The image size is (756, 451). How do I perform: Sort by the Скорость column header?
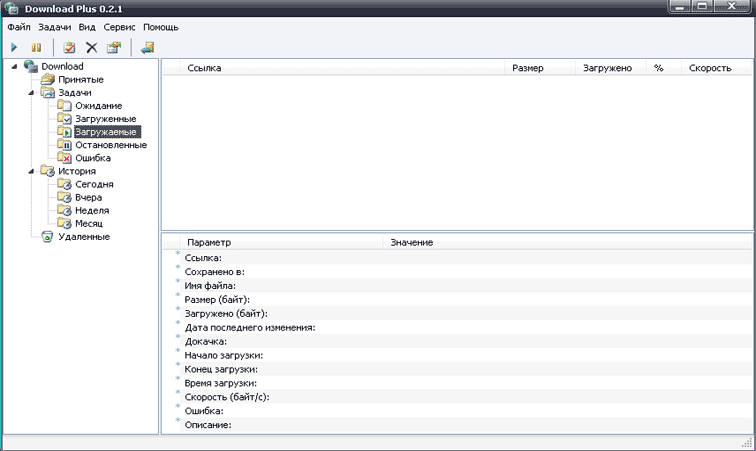click(717, 68)
